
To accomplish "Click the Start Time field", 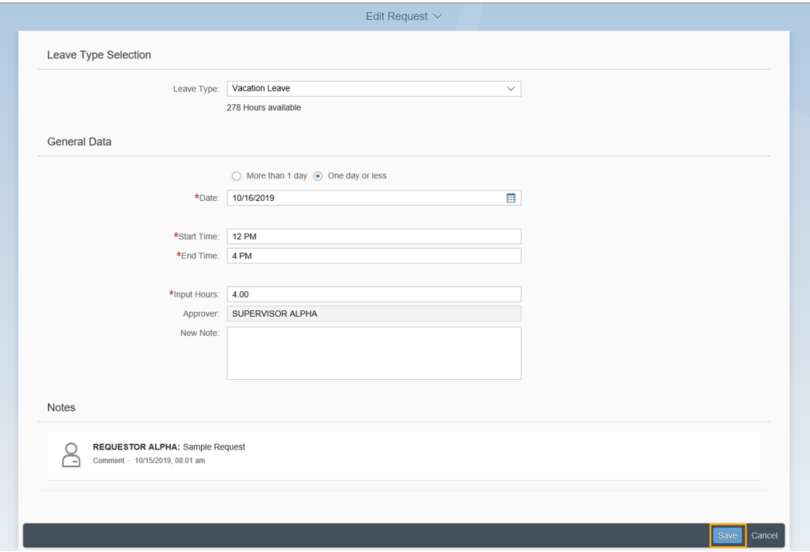I will coord(373,237).
